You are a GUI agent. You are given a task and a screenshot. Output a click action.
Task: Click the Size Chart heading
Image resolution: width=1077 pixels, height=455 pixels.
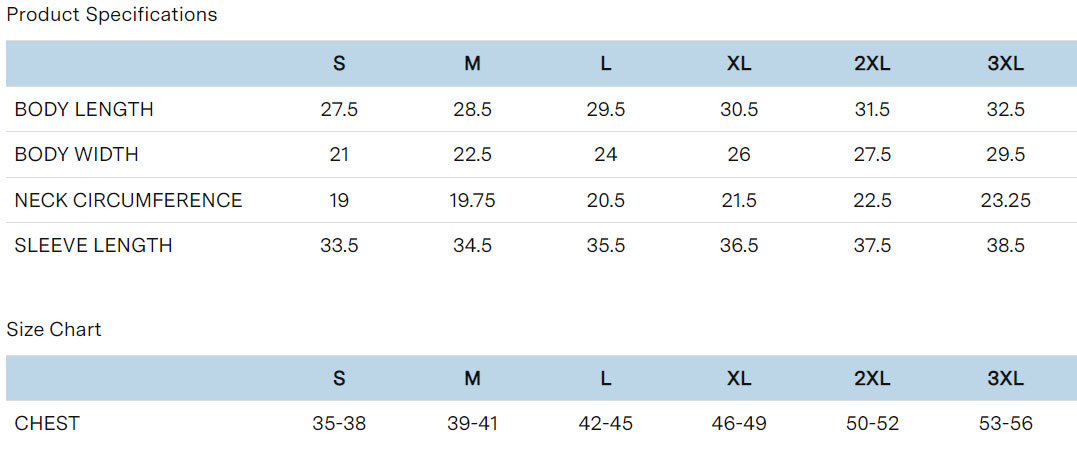point(54,329)
